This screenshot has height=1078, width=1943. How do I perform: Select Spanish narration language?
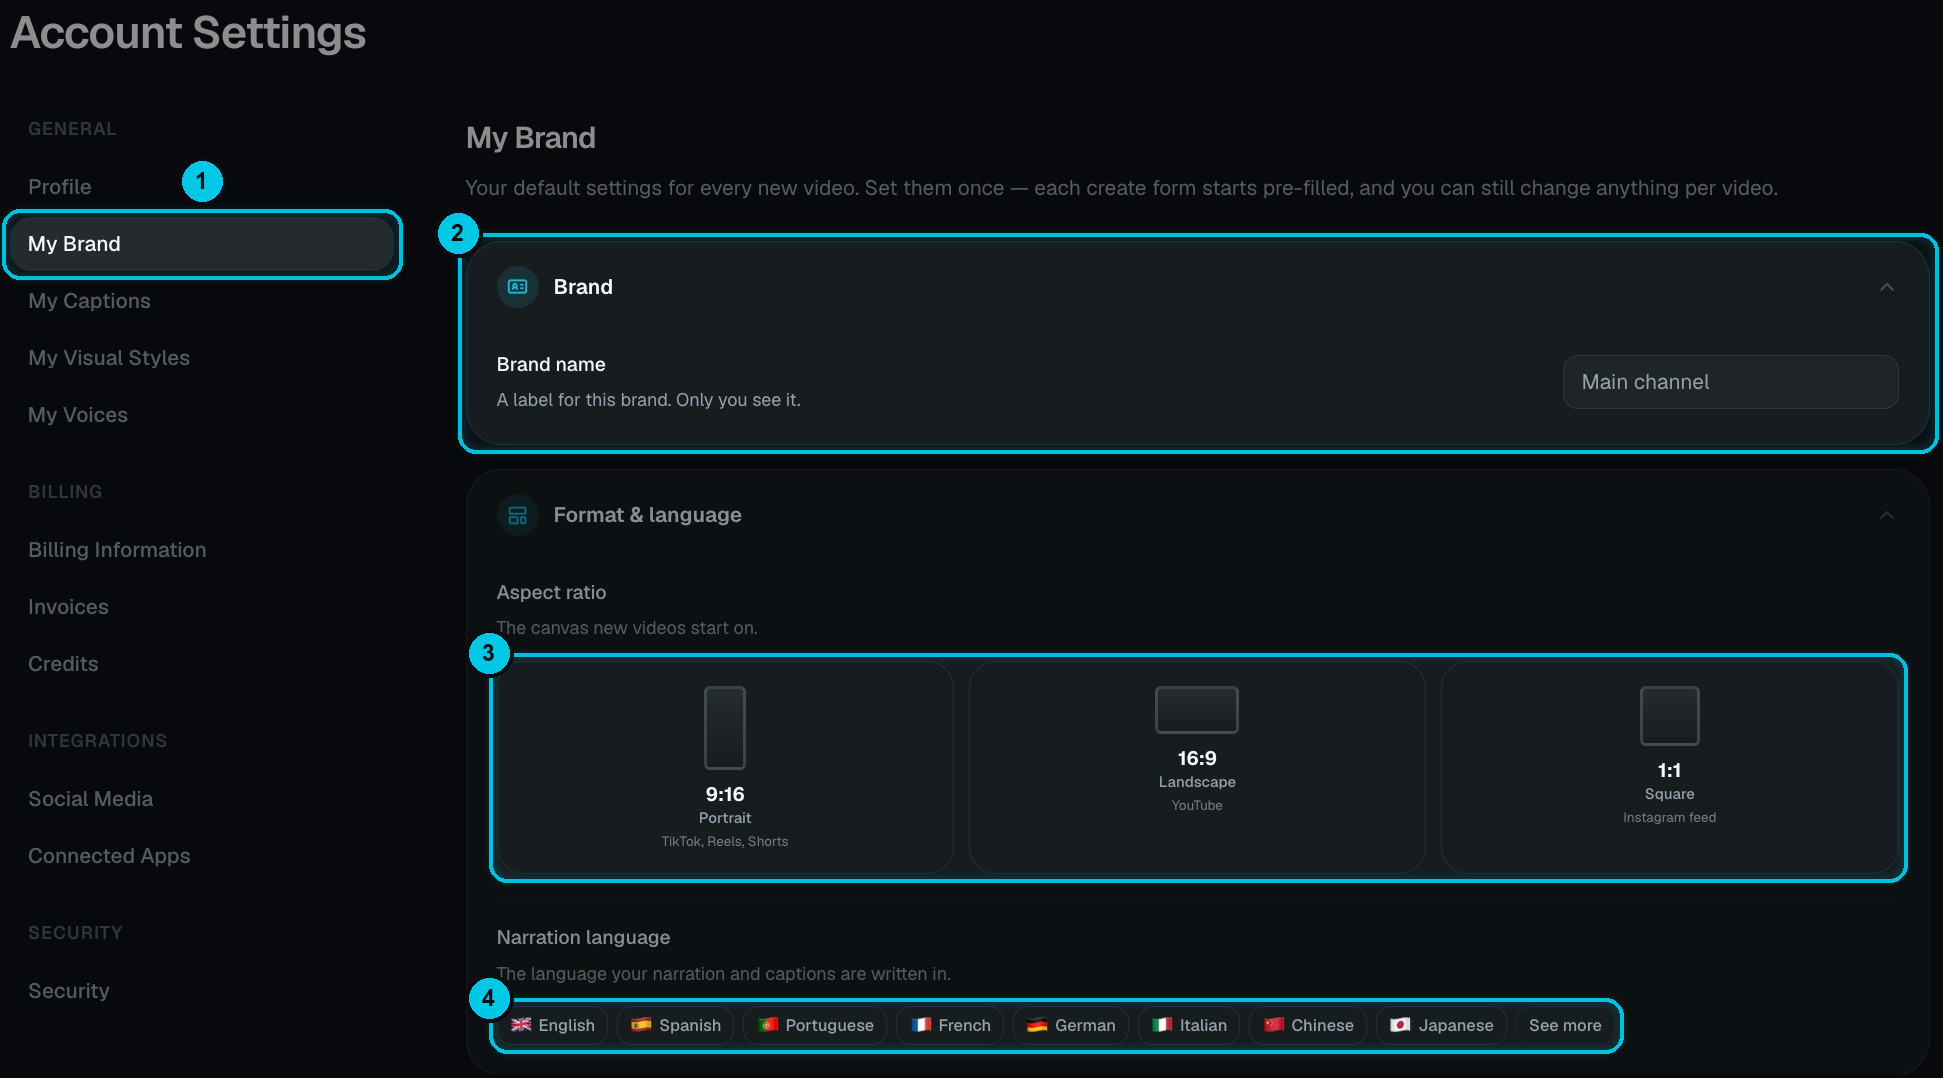(x=676, y=1025)
